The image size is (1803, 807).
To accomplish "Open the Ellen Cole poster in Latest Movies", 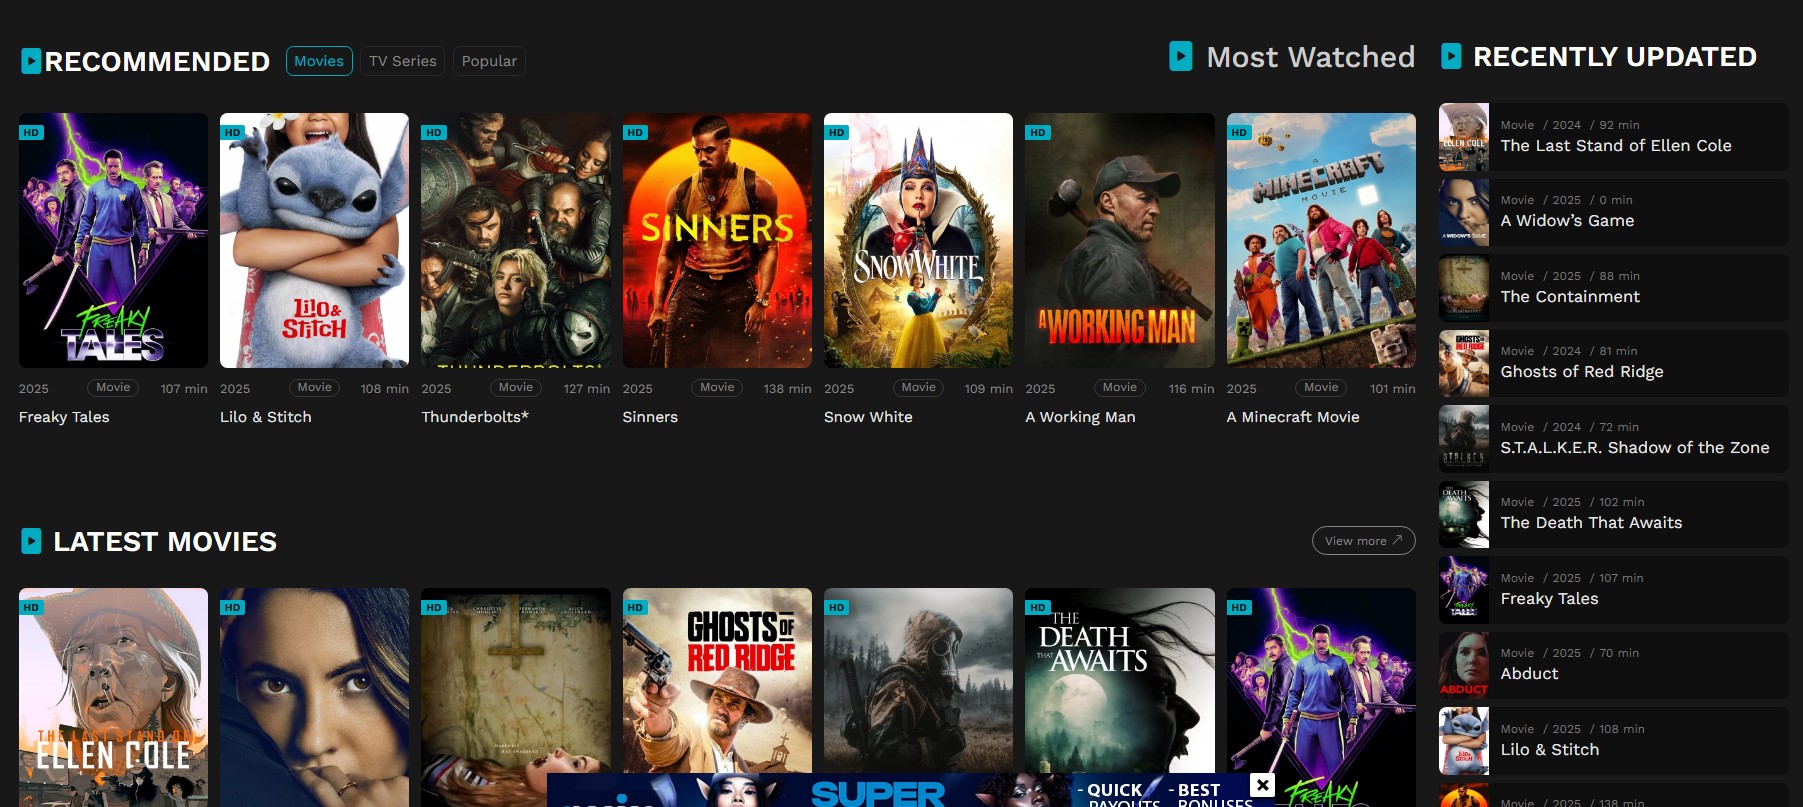I will click(x=113, y=697).
